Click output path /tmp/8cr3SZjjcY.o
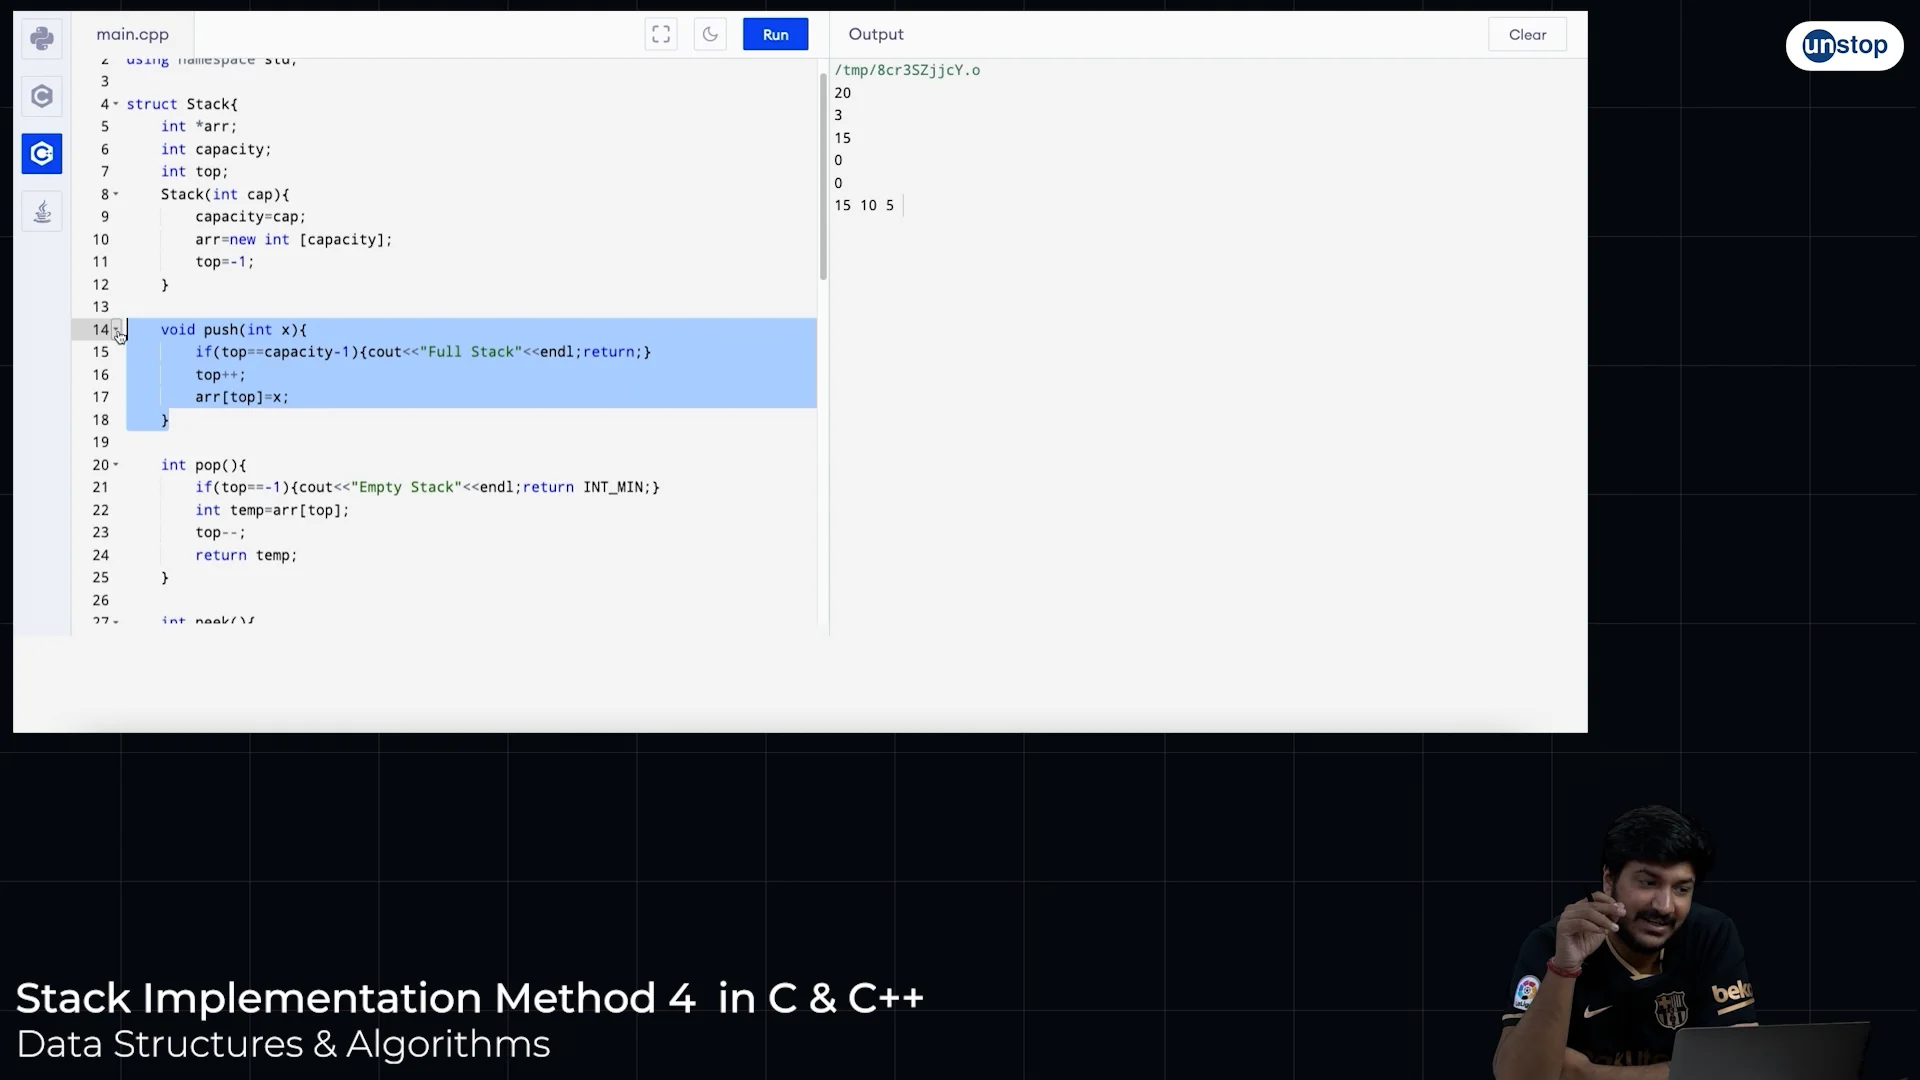Viewport: 1920px width, 1080px height. (907, 70)
